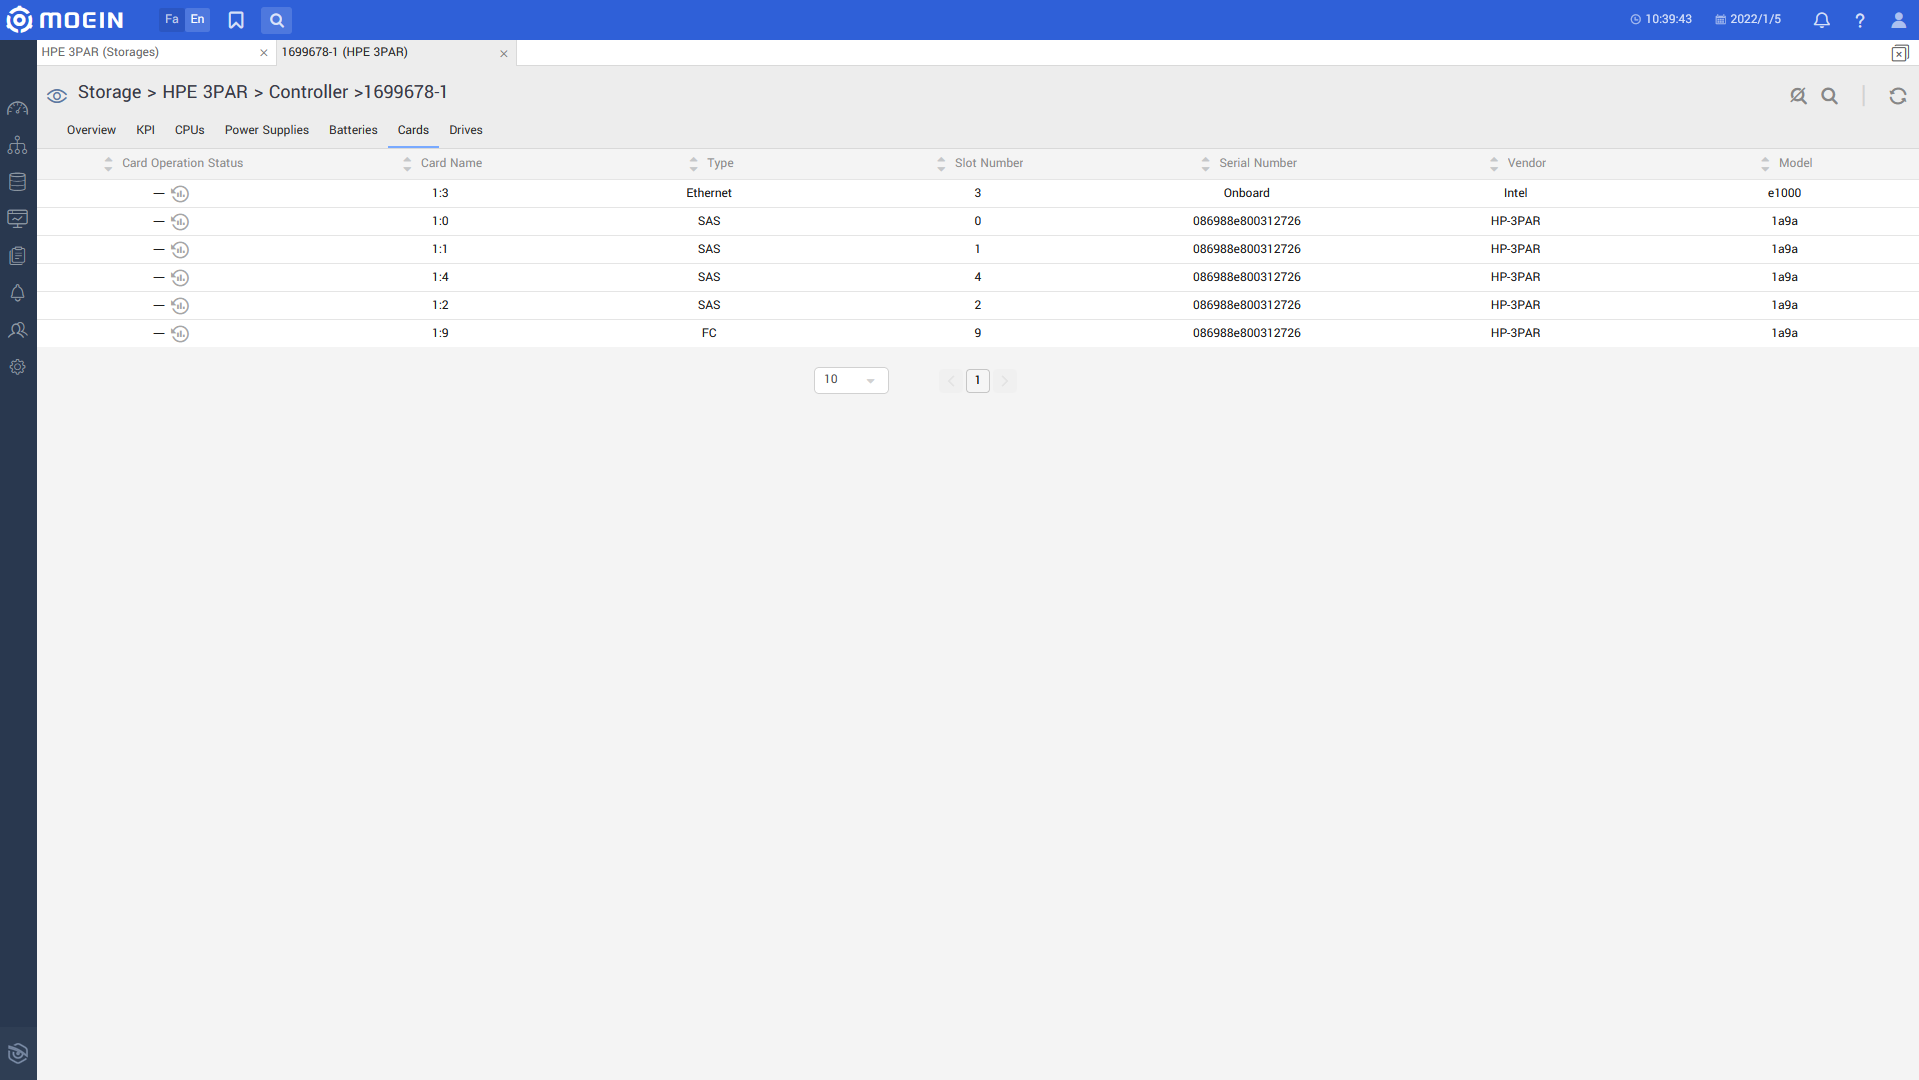Open the KPI tab
The height and width of the screenshot is (1080, 1919).
click(x=146, y=130)
